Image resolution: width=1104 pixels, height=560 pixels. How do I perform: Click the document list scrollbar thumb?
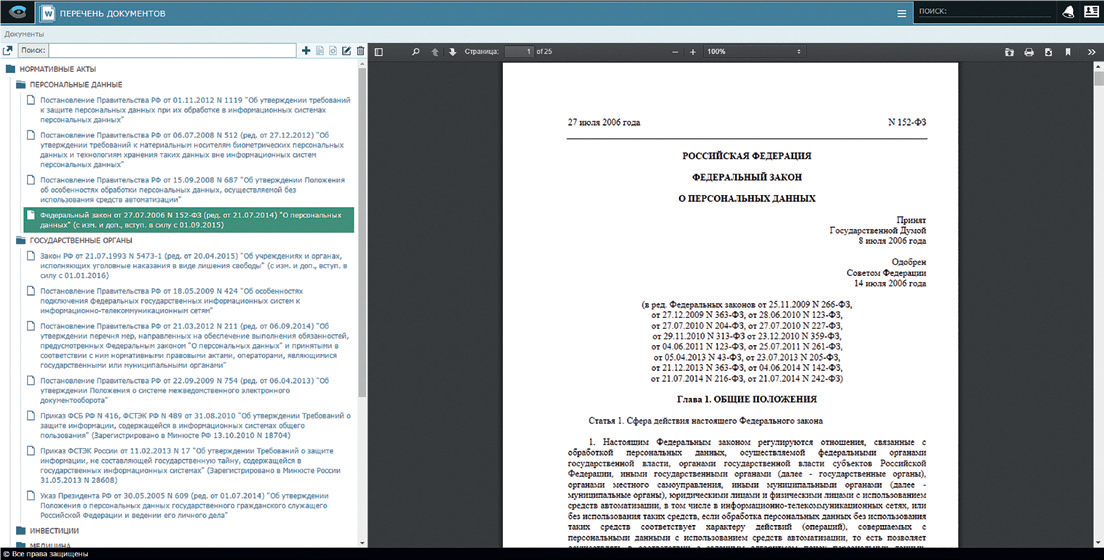point(363,232)
